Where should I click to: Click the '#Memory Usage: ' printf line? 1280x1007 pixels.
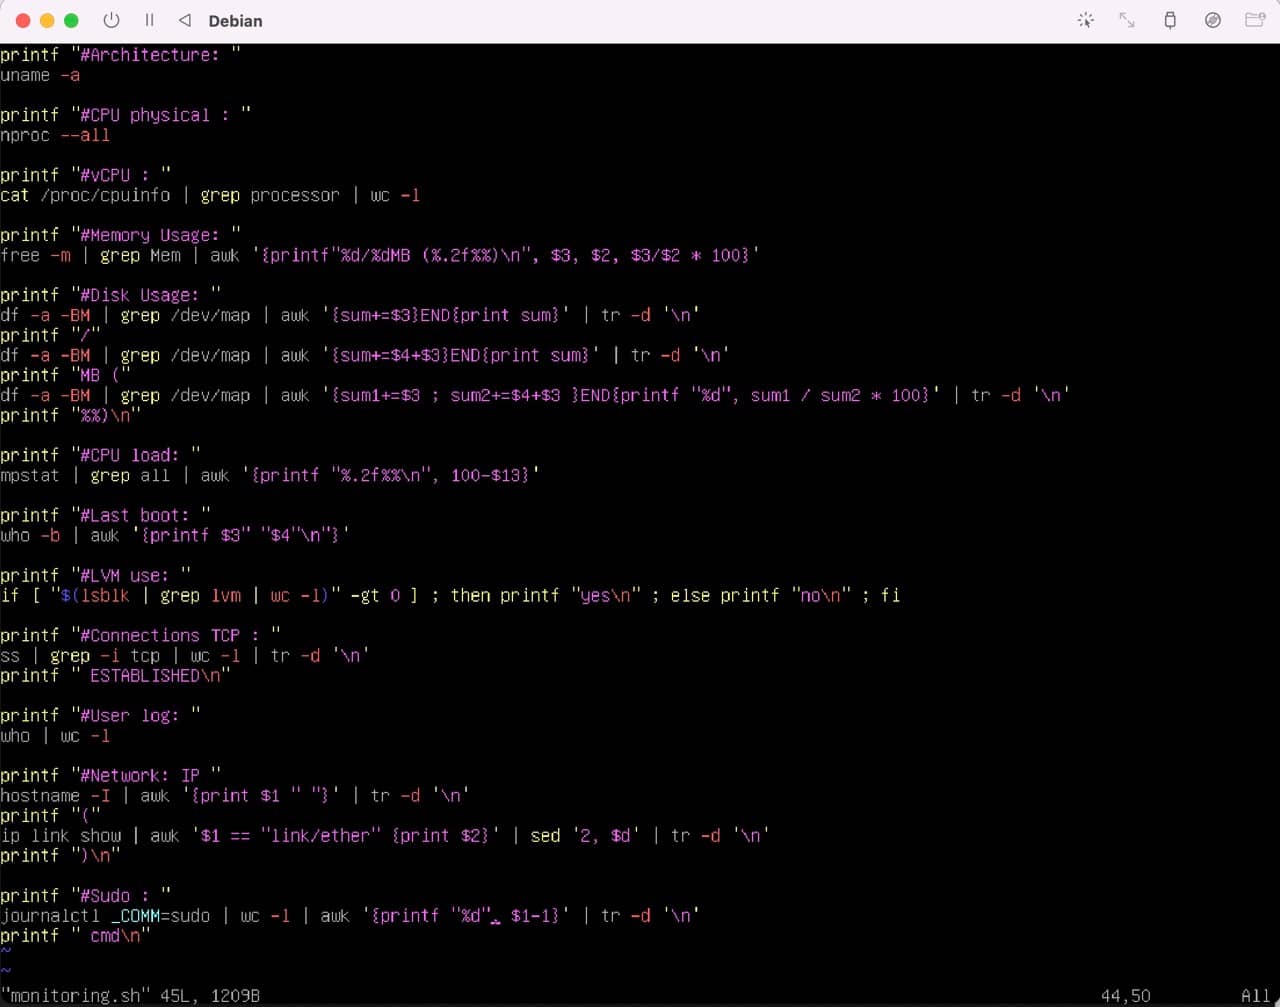(x=120, y=235)
